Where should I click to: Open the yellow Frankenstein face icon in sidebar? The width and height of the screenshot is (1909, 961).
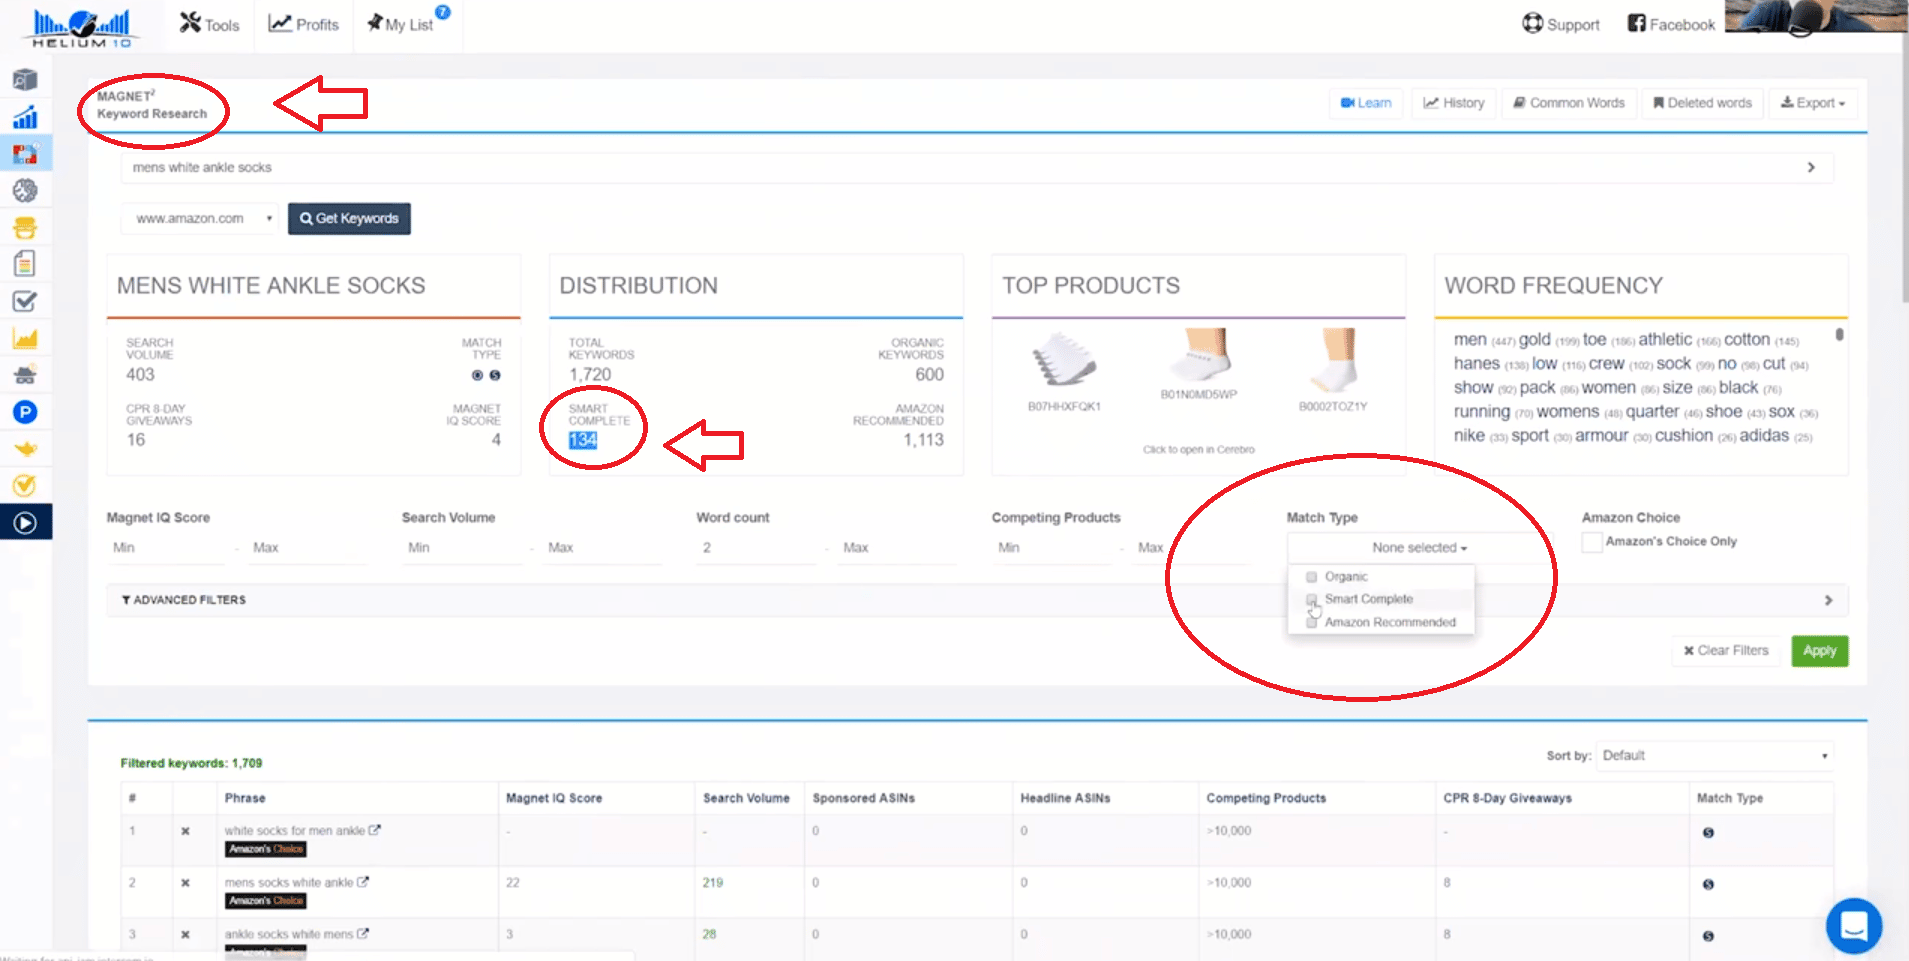tap(25, 227)
